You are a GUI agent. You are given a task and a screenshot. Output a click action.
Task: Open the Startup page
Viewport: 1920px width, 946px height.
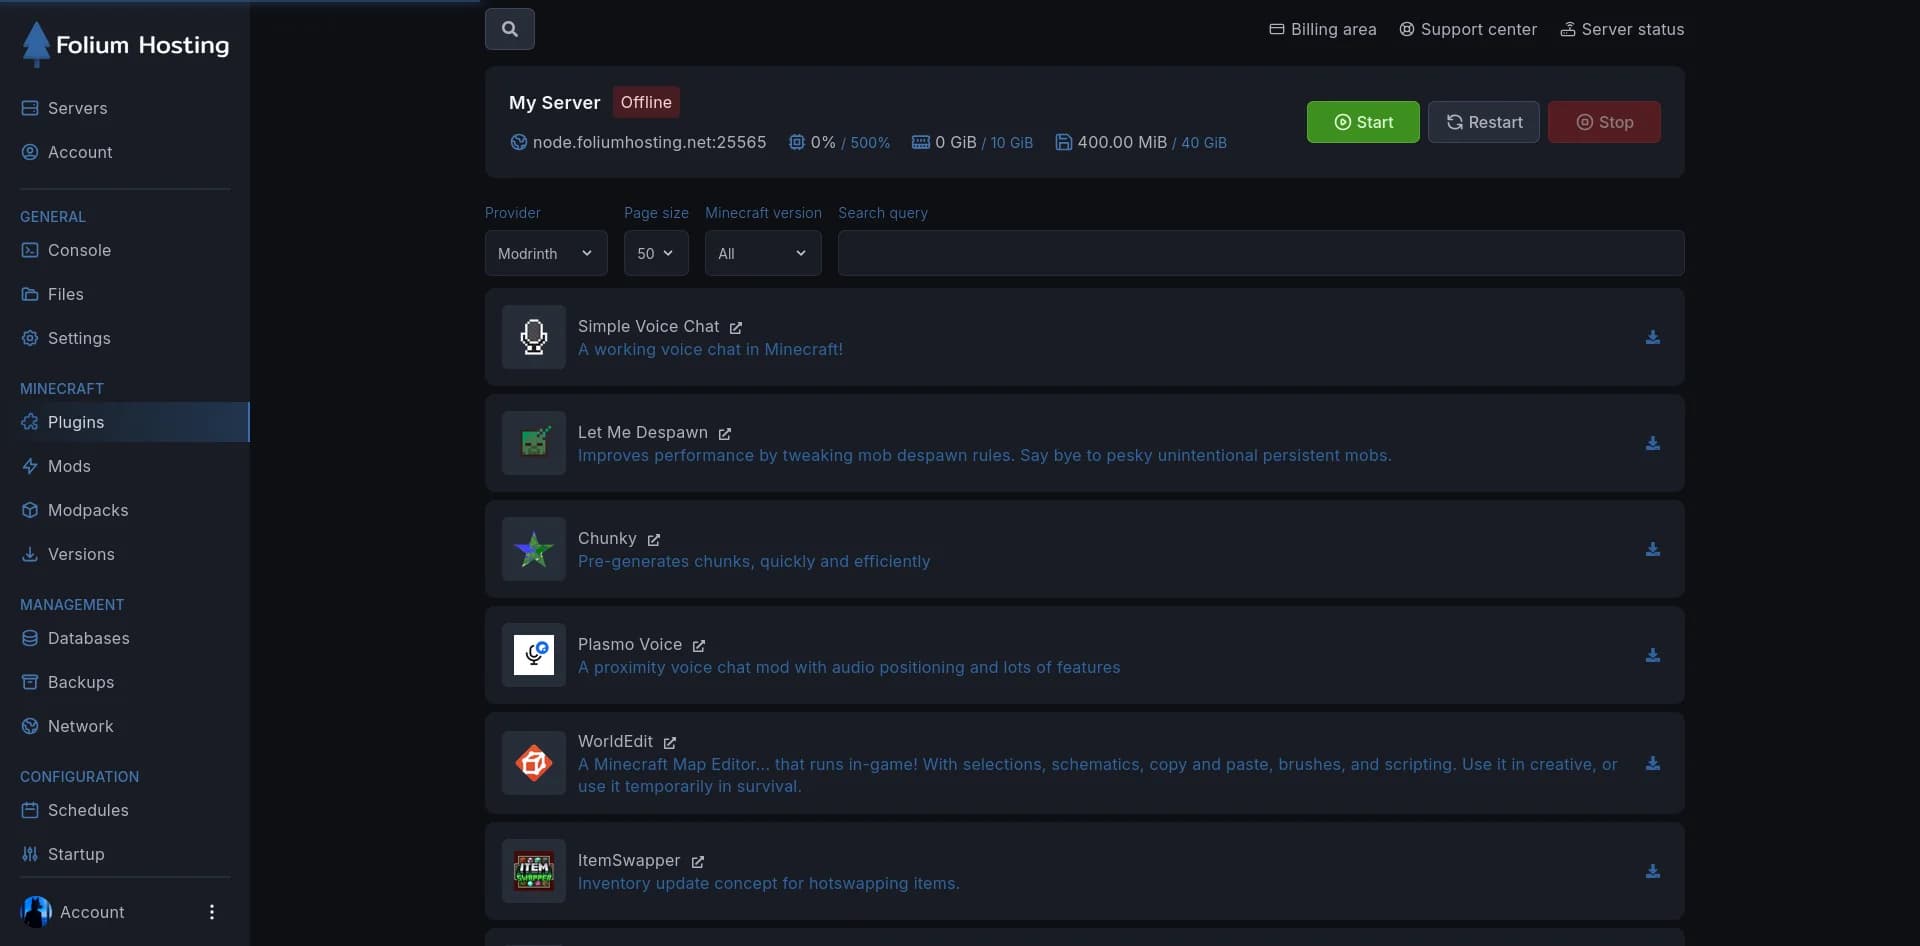(125, 854)
